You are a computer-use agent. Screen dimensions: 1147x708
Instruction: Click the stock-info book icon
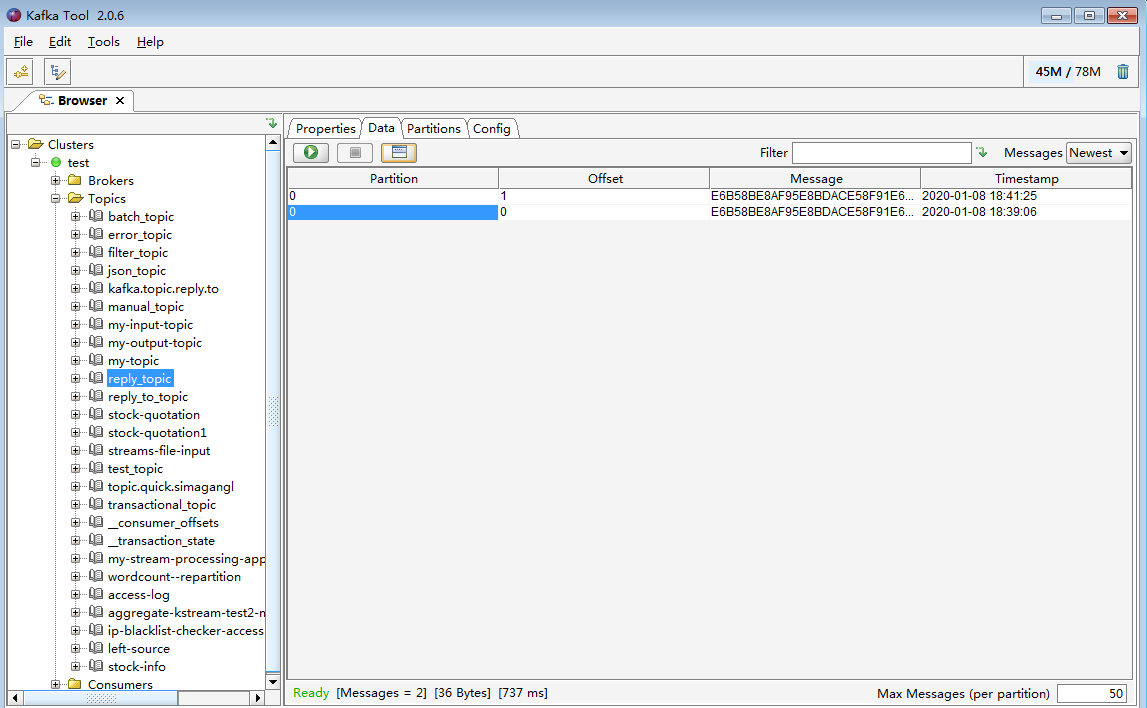pos(96,666)
